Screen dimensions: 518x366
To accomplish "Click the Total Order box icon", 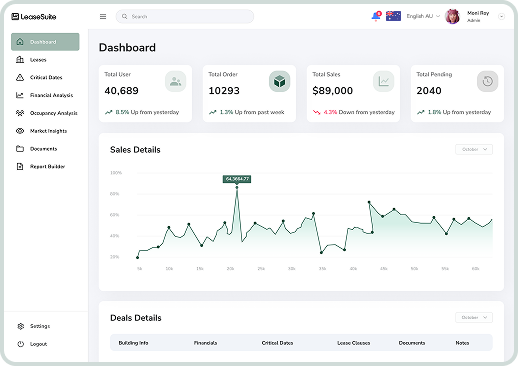I will pos(279,81).
